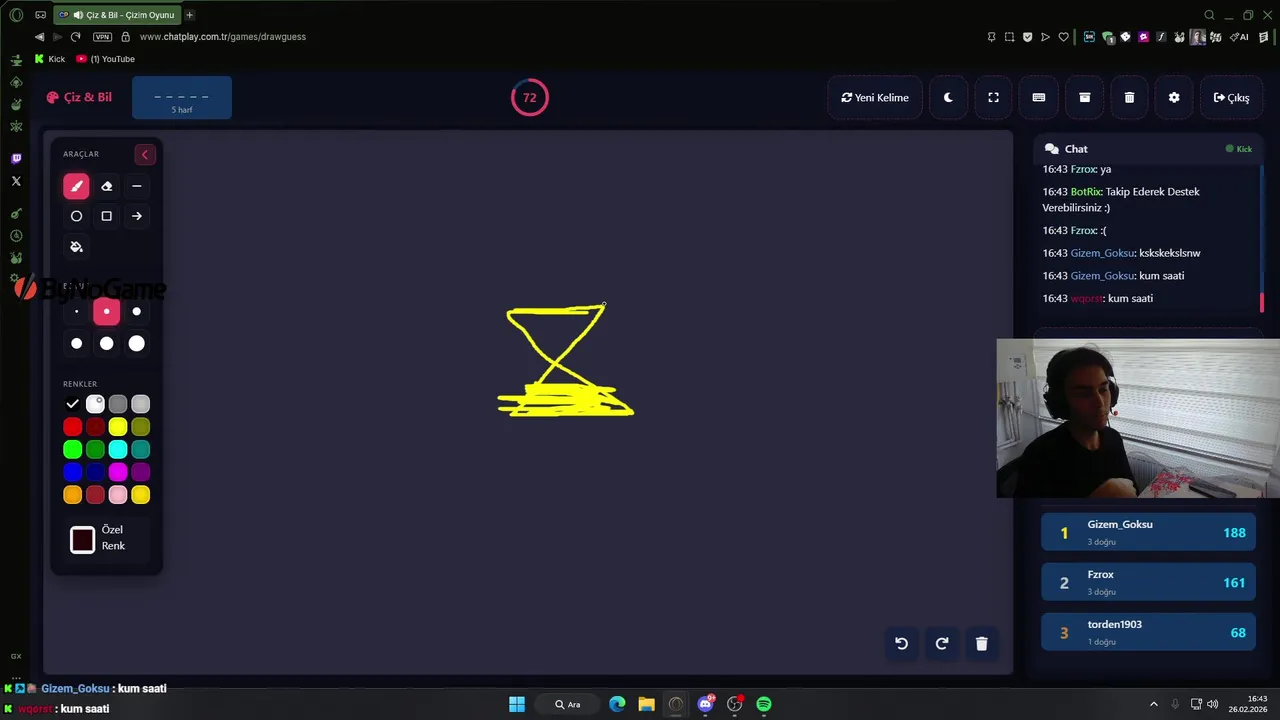Viewport: 1280px width, 720px height.
Task: Select the eraser tool
Action: [107, 186]
